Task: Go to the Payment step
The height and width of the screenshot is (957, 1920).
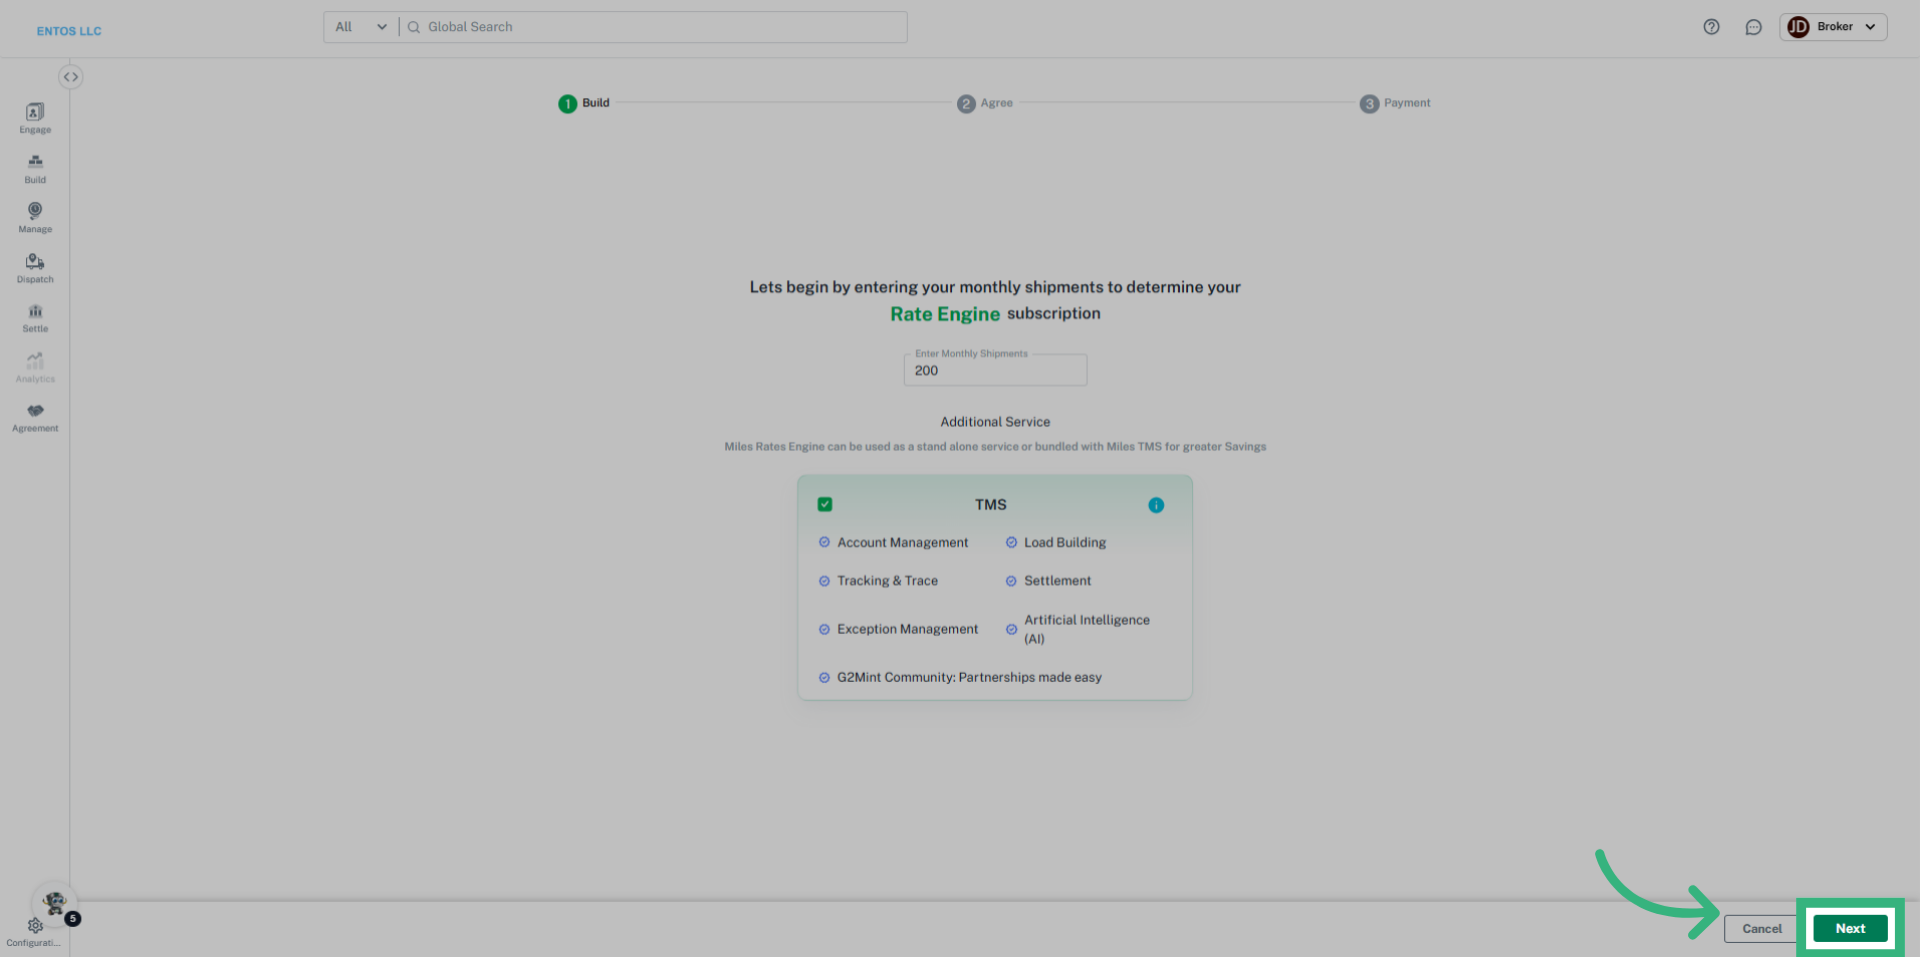Action: pyautogui.click(x=1395, y=103)
